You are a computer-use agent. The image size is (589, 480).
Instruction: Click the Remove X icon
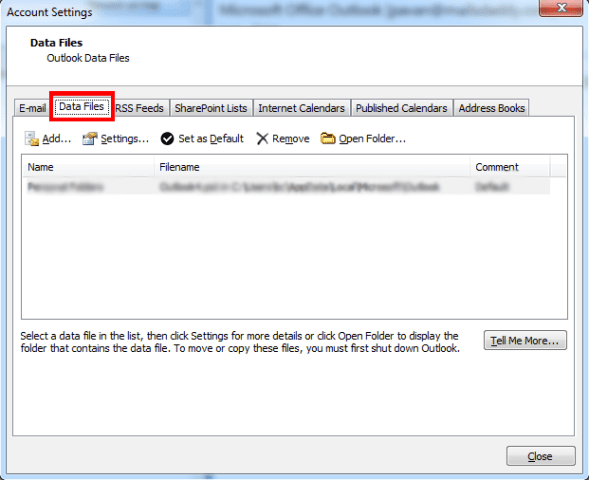[262, 139]
